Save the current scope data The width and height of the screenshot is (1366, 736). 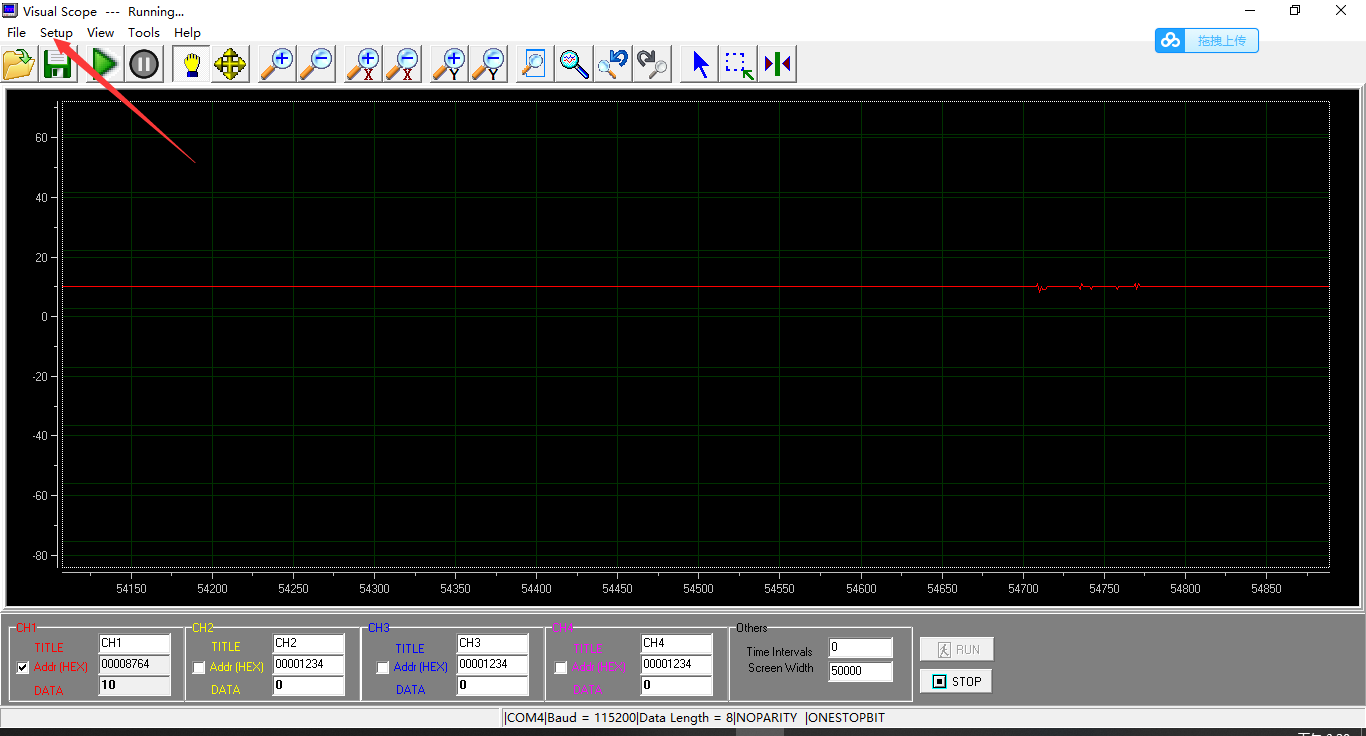(x=57, y=63)
